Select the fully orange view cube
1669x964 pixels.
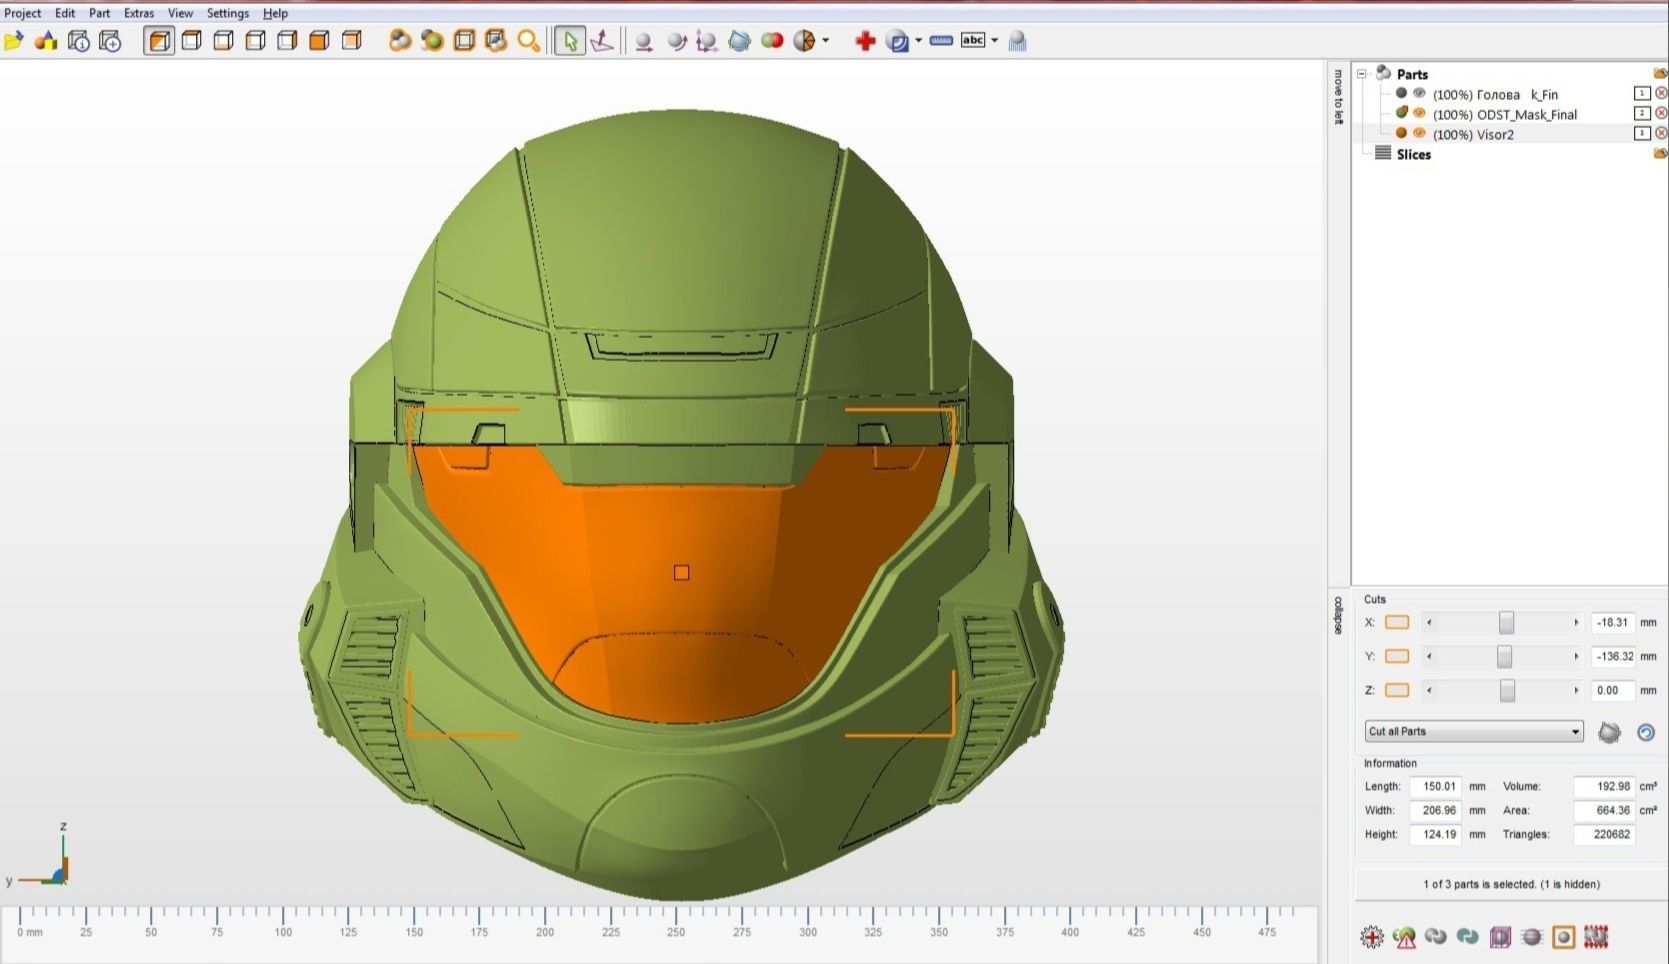(x=319, y=41)
